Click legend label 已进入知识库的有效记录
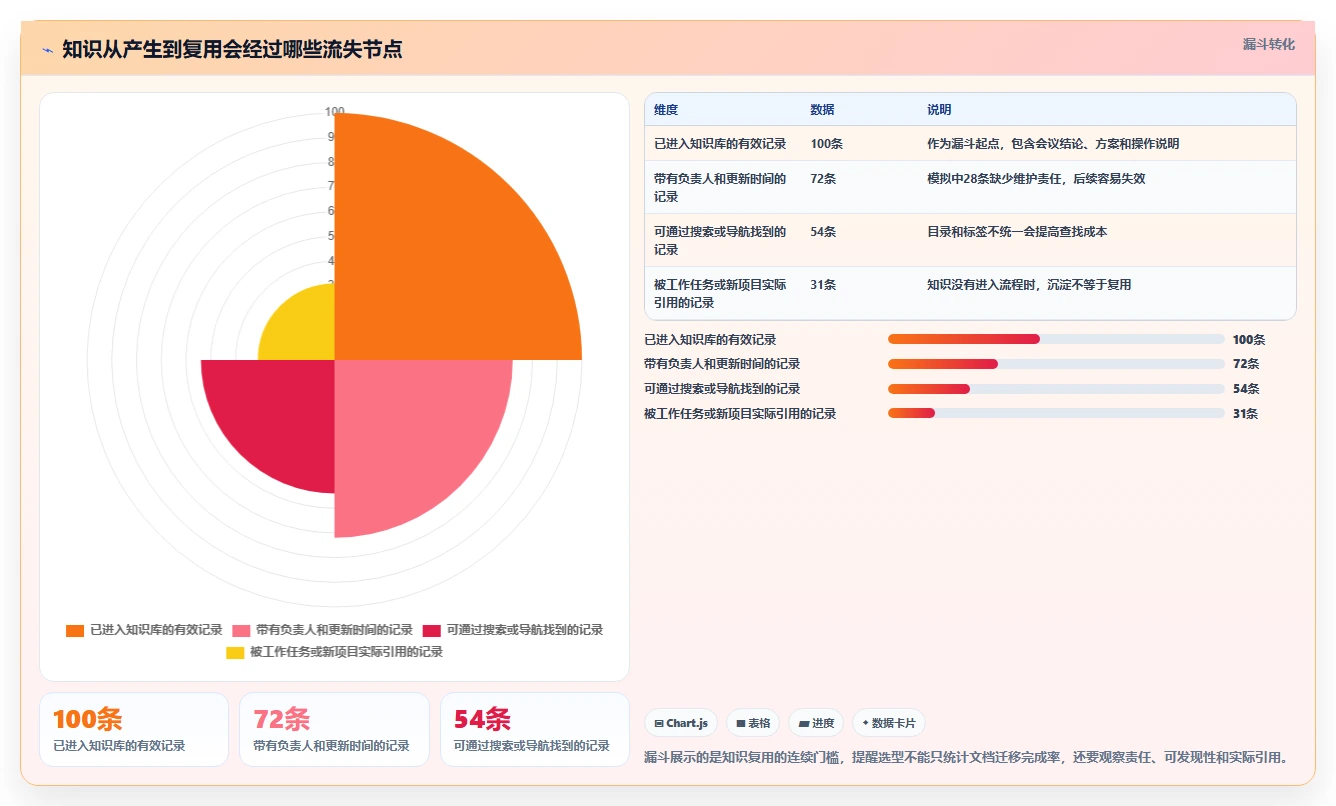Viewport: 1336px width, 806px height. (x=156, y=630)
